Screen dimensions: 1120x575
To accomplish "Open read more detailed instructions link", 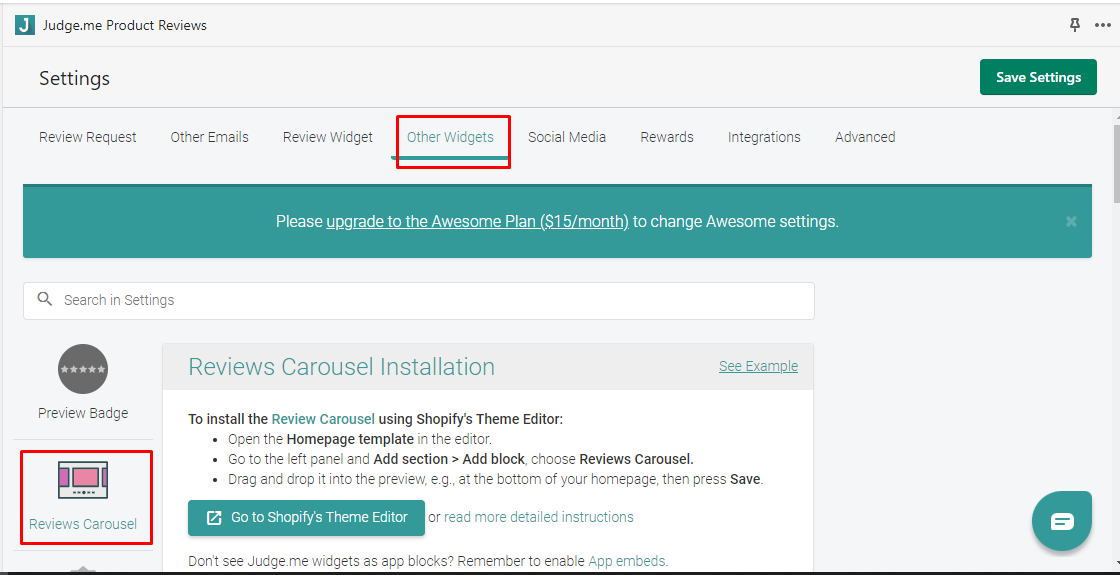I will (539, 517).
